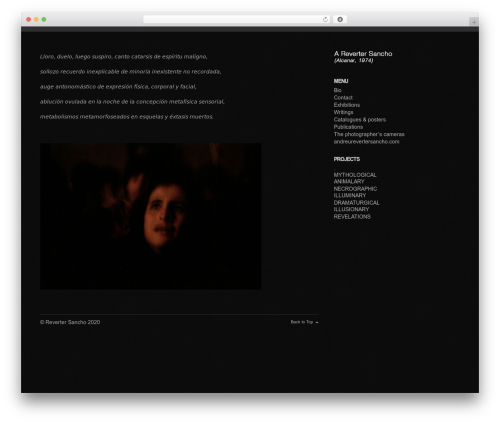Open the DRAMATURGICAL project
The image size is (500, 423).
(357, 203)
